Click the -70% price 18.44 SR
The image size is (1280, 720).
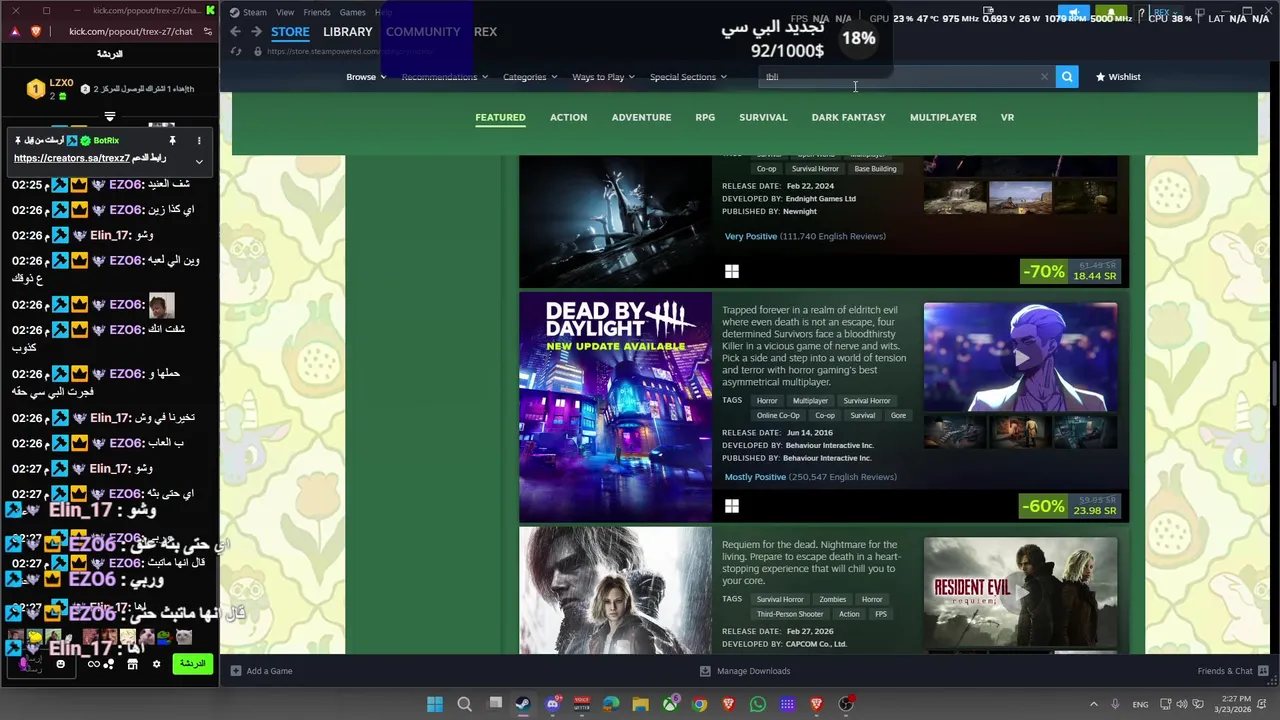1069,271
